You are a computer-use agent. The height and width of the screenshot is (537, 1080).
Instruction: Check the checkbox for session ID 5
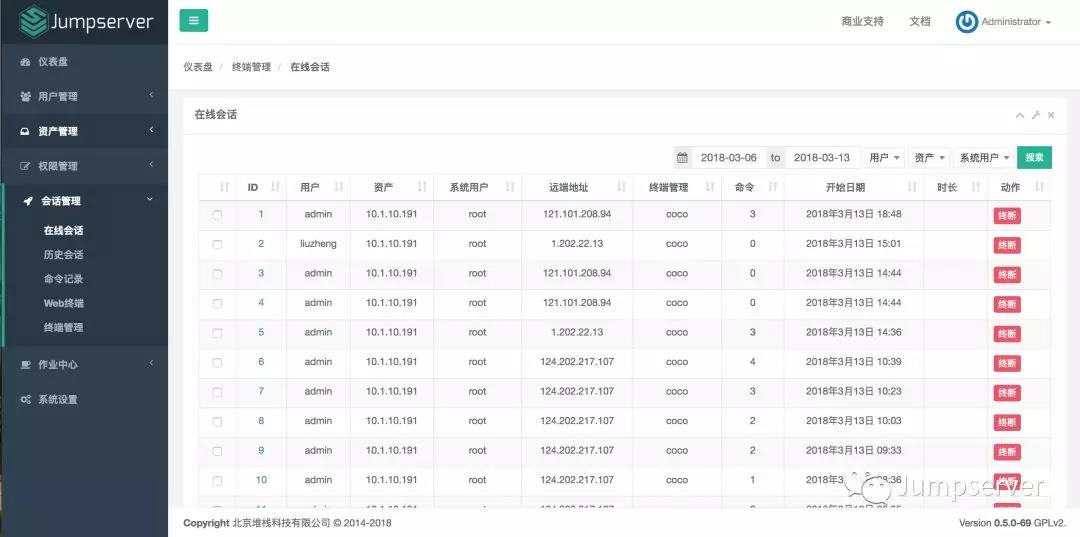point(217,333)
